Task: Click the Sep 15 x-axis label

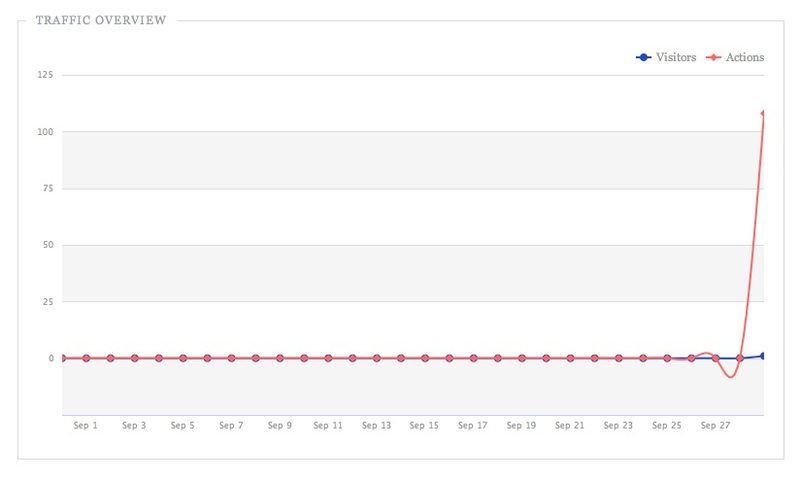Action: click(x=425, y=425)
